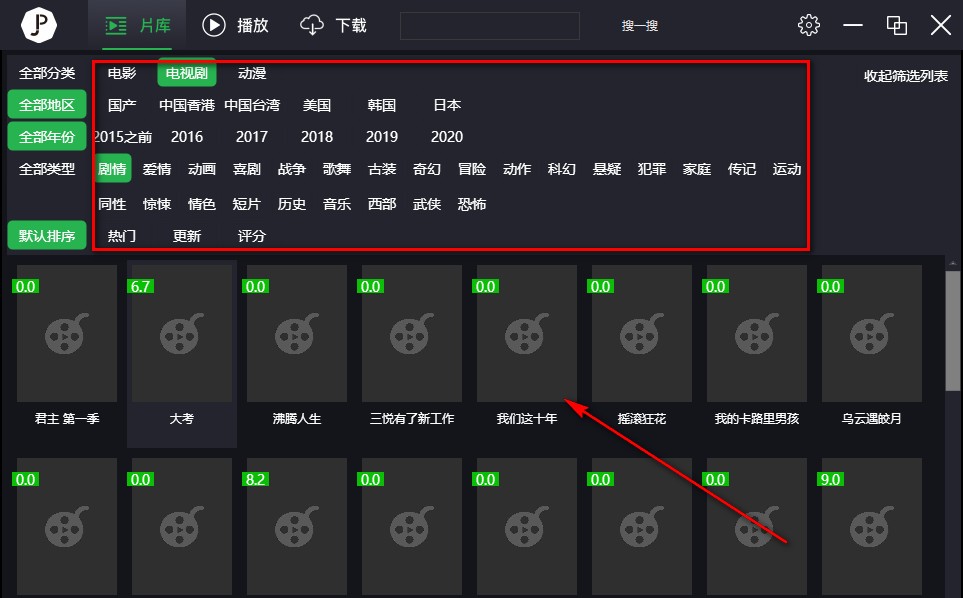This screenshot has height=598, width=963.
Task: Switch to the 电影 tab
Action: tap(120, 72)
